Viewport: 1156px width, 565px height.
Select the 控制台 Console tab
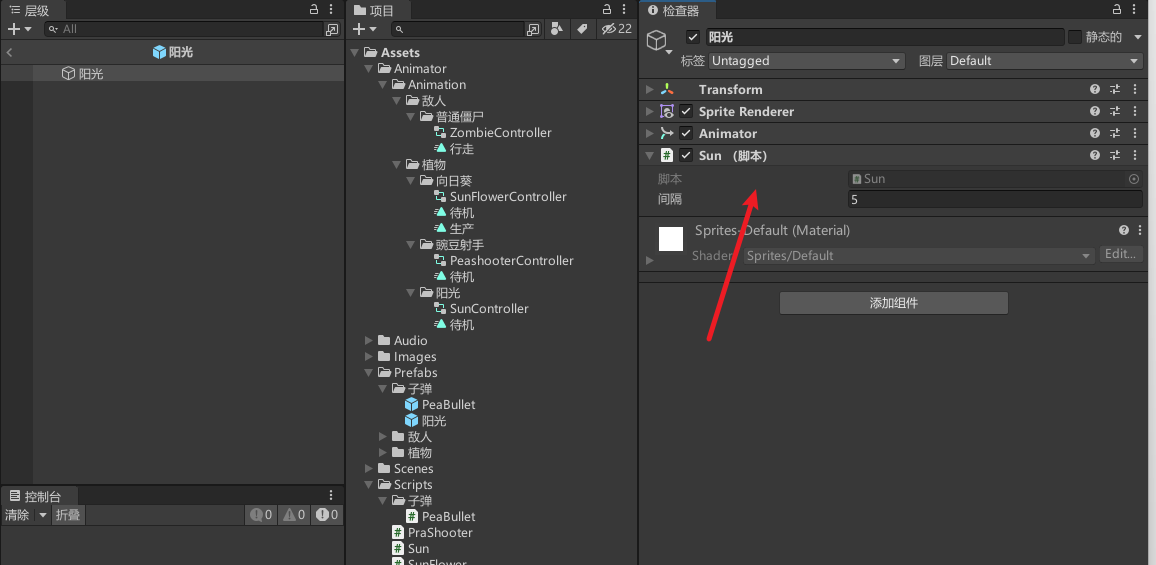coord(42,496)
